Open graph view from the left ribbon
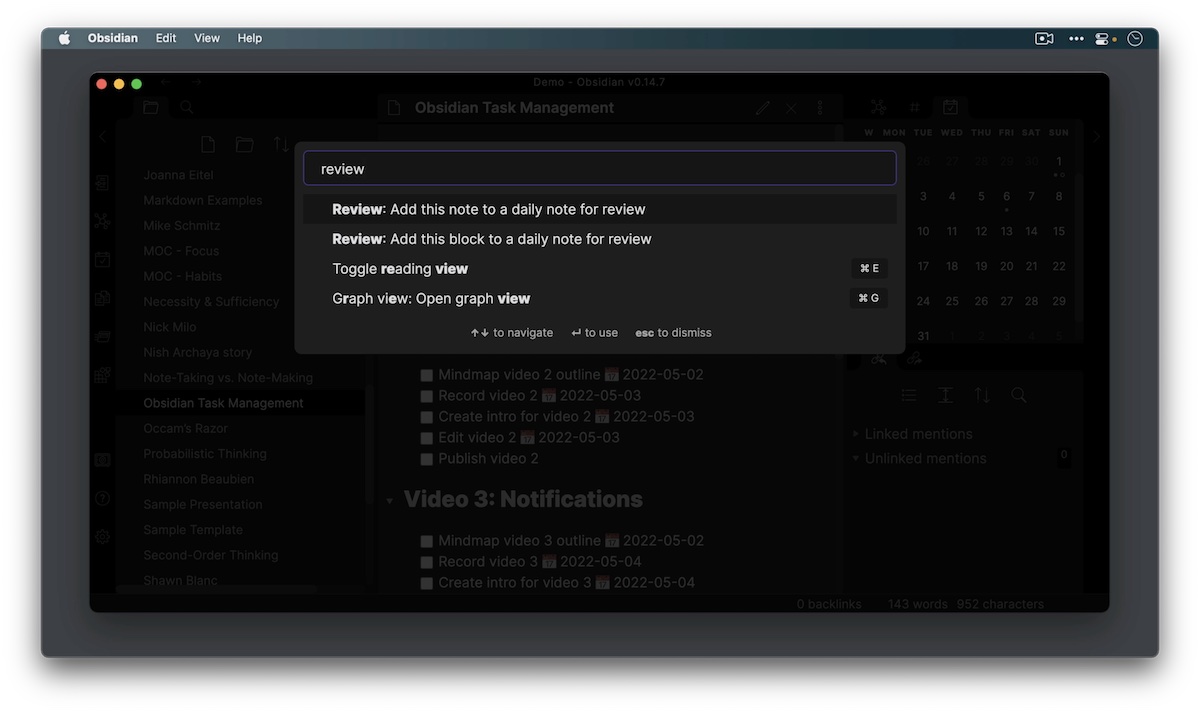Screen dimensions: 1200x712 tap(102, 222)
